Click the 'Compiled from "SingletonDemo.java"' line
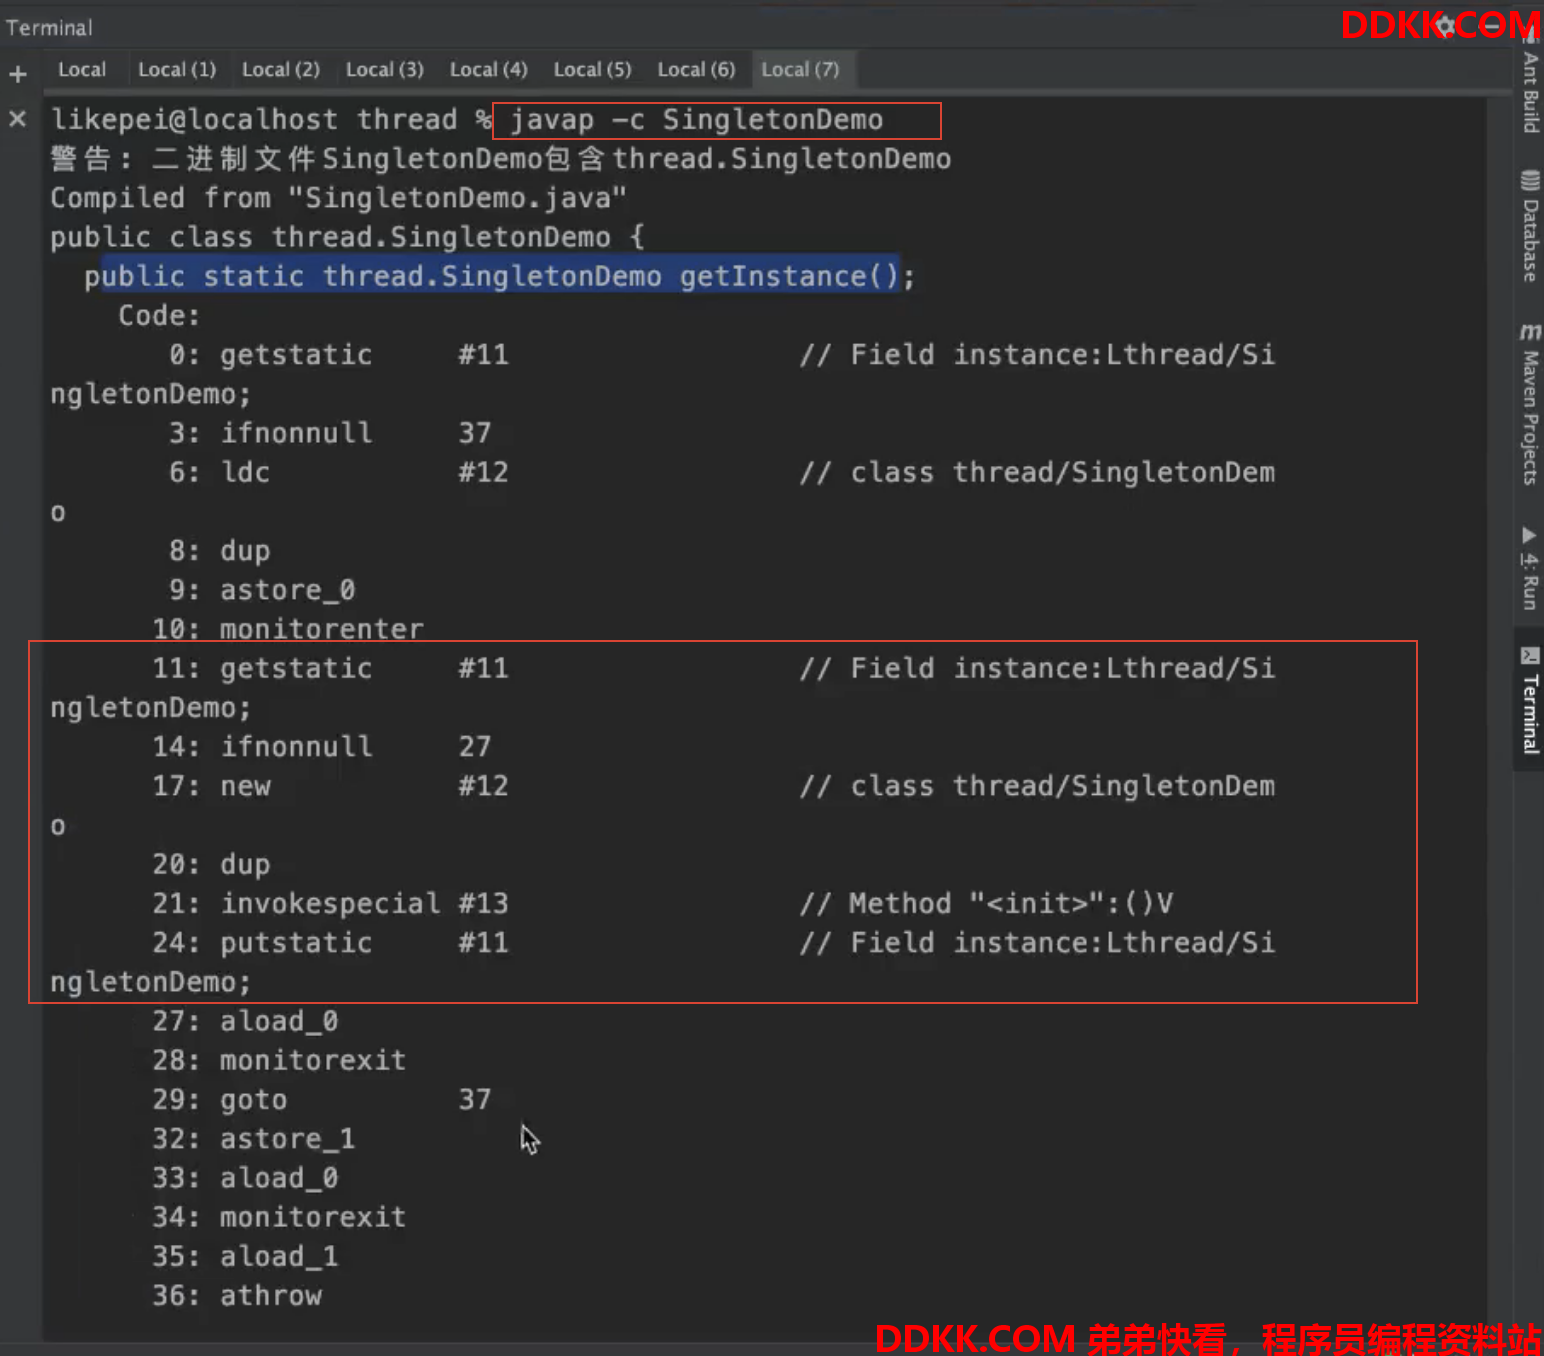 point(339,198)
